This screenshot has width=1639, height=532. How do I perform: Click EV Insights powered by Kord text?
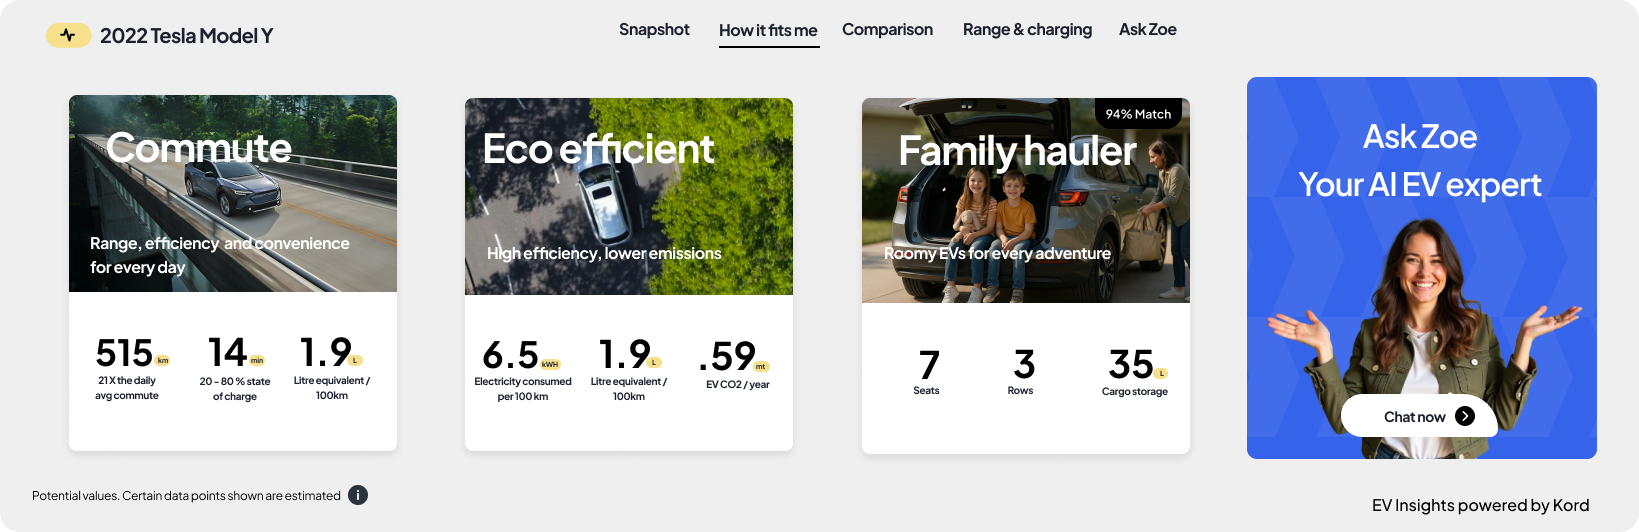(1480, 505)
